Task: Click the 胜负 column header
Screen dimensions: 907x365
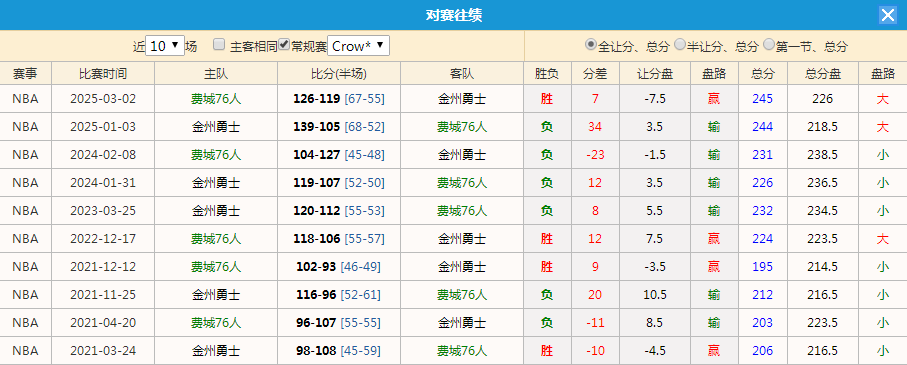Action: (x=547, y=73)
